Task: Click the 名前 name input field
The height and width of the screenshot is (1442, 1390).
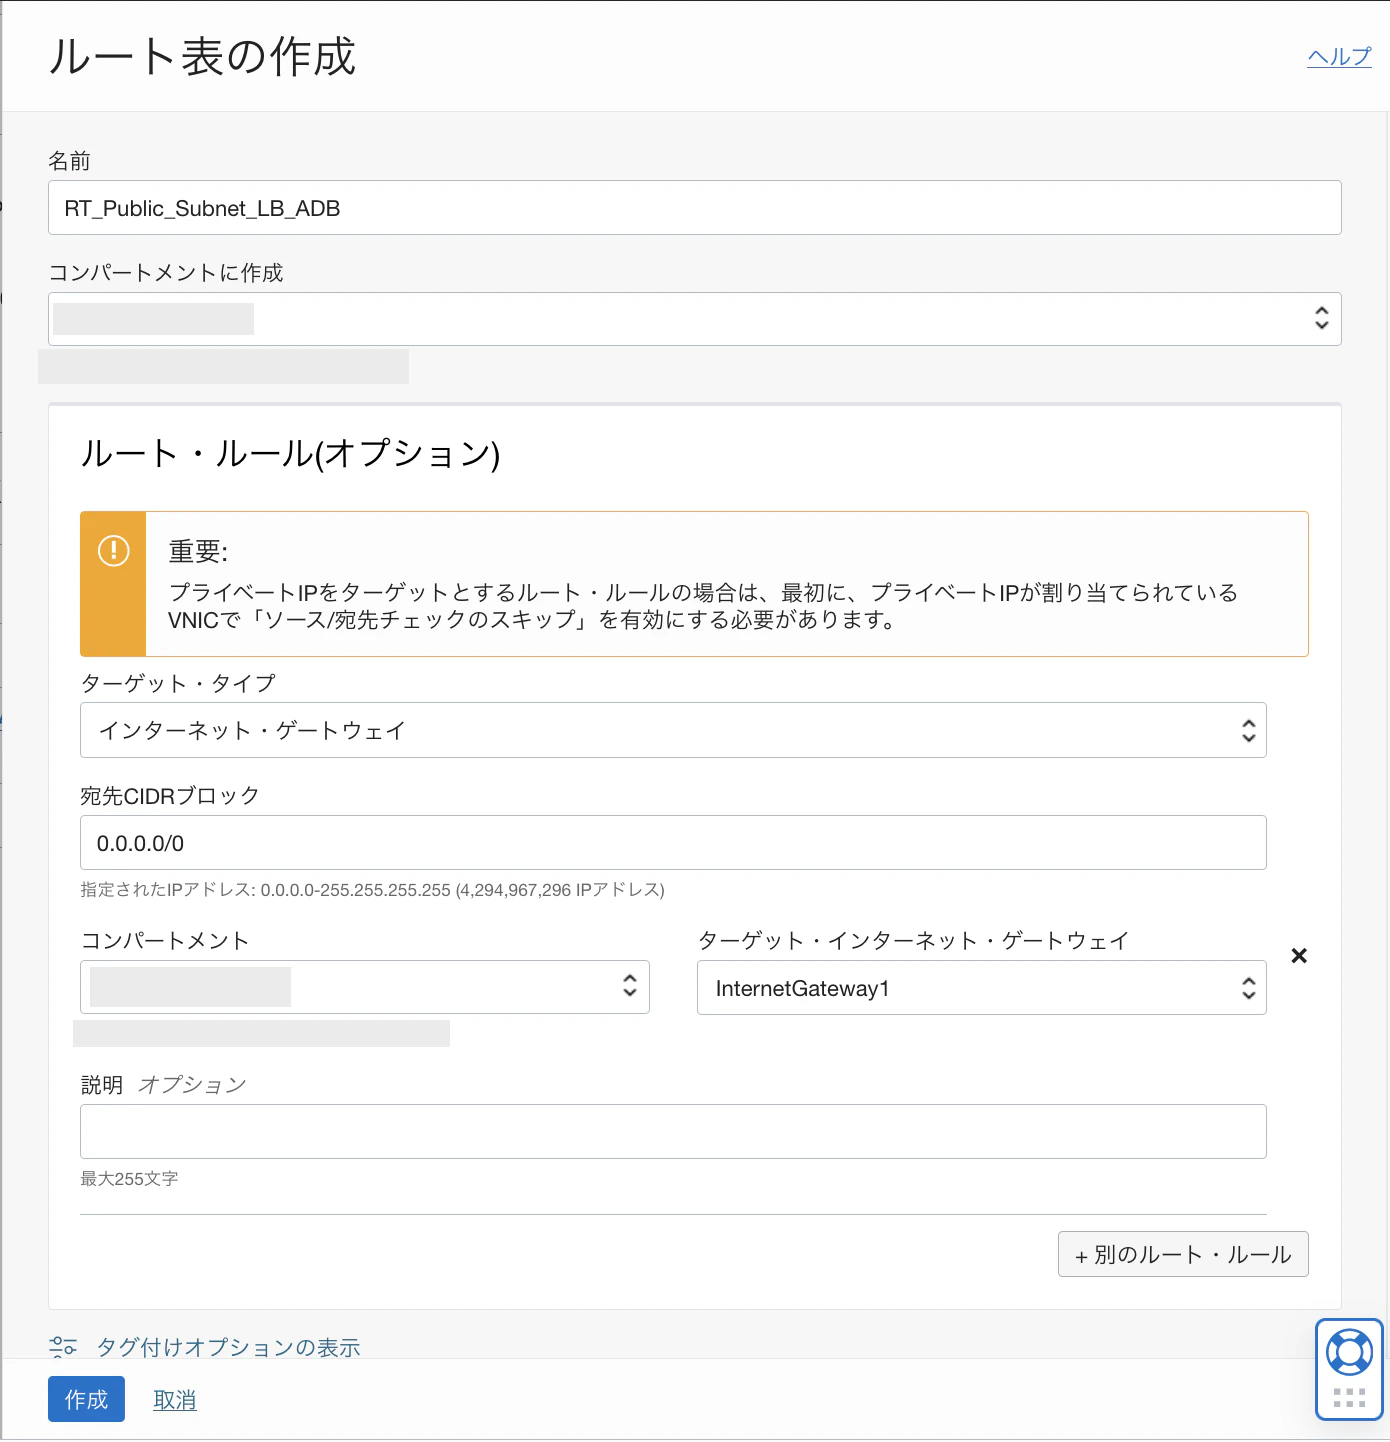Action: [694, 208]
